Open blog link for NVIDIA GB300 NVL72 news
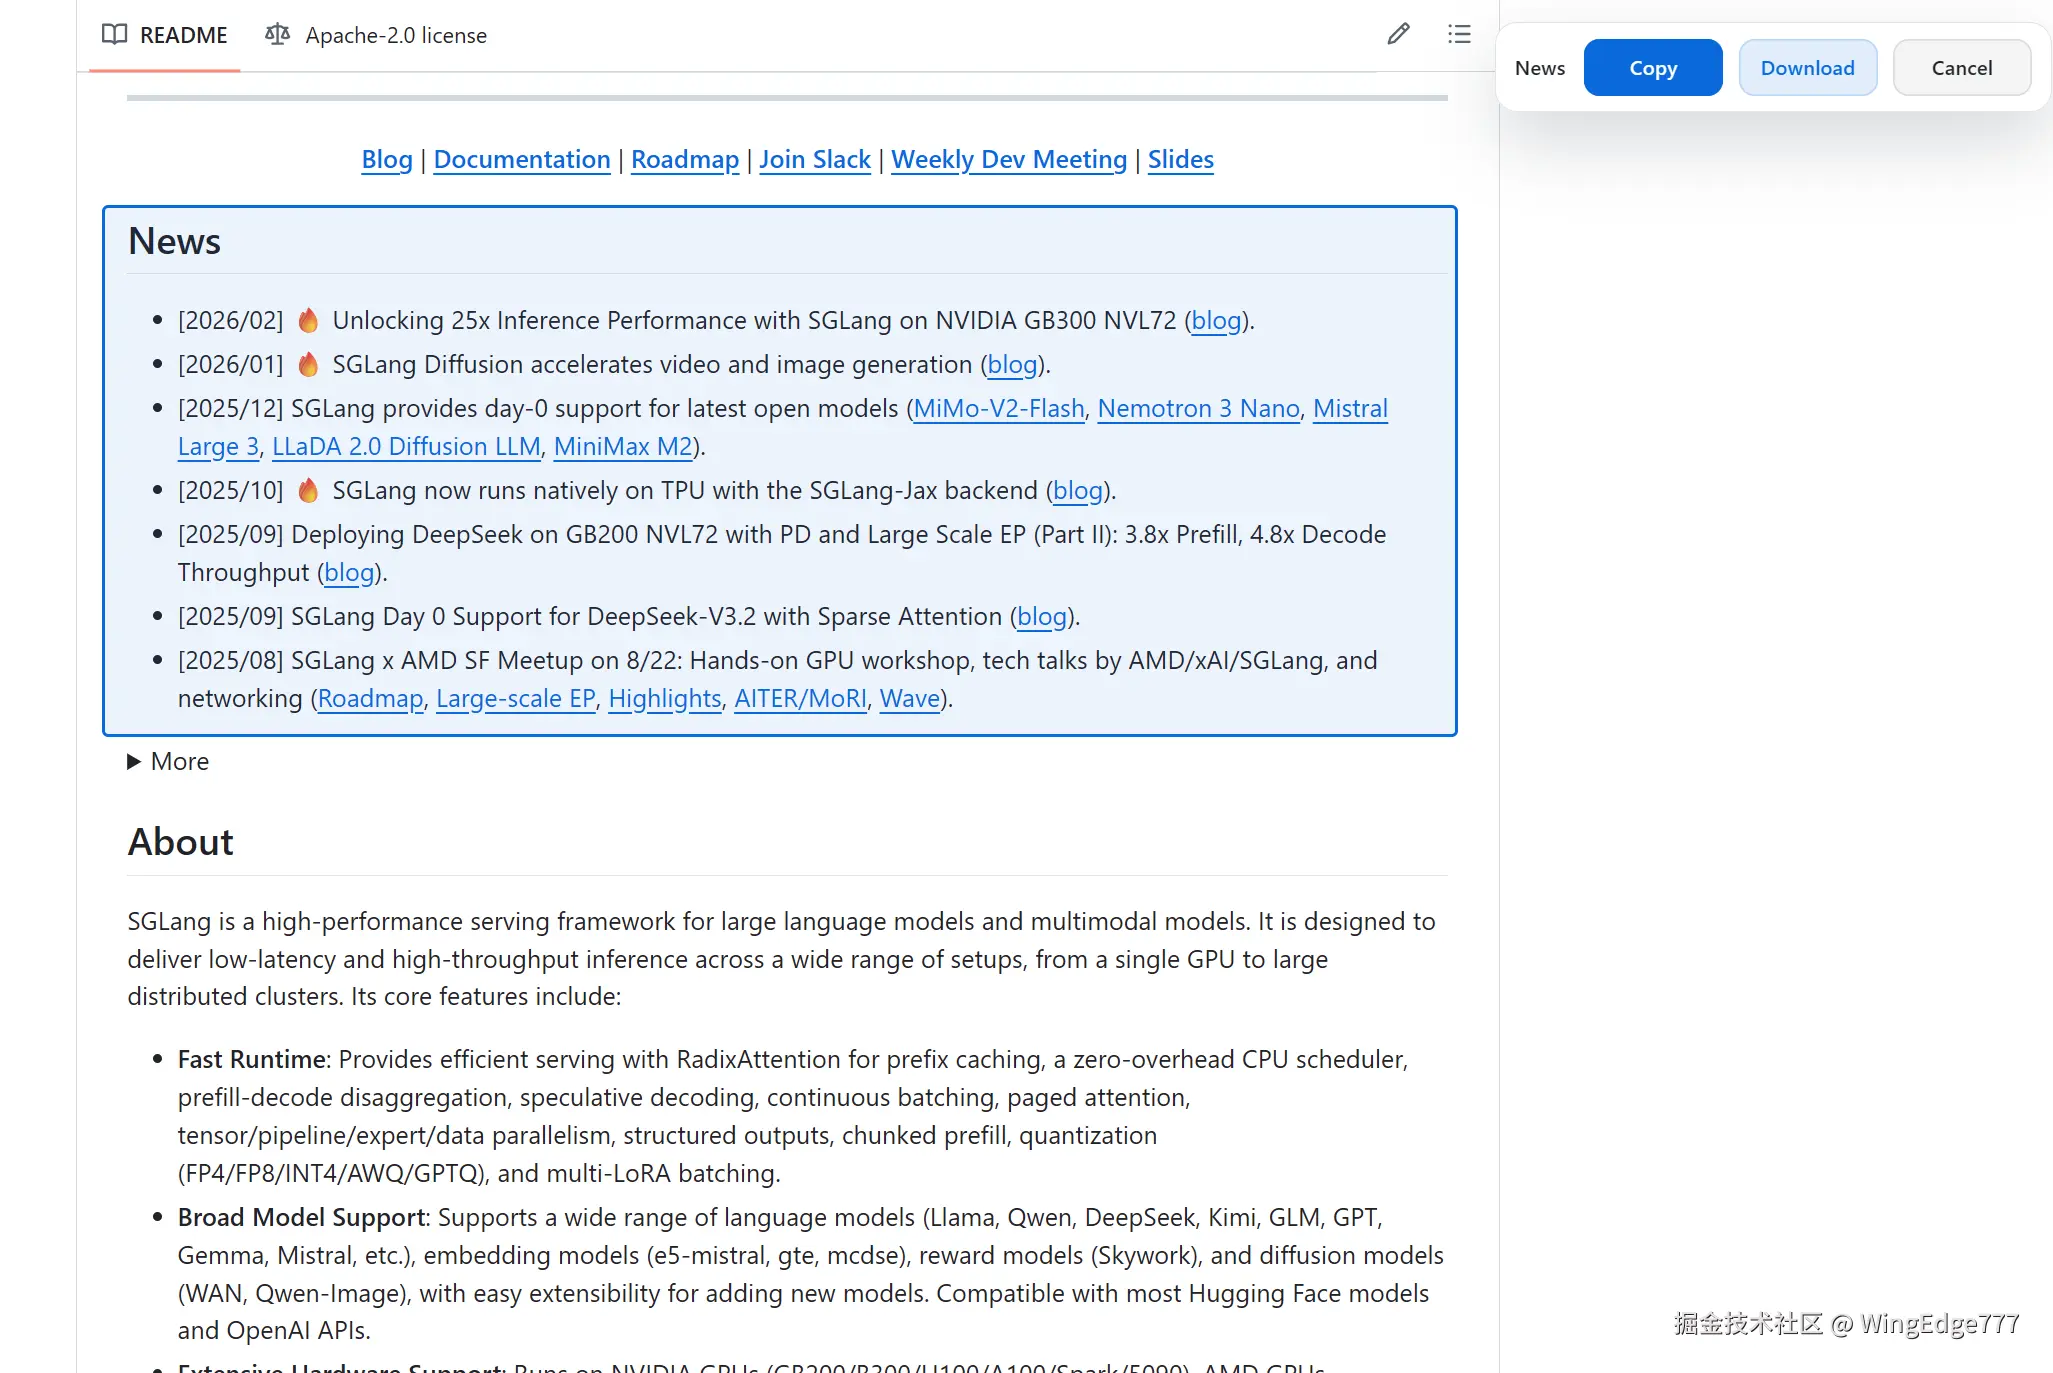This screenshot has width=2053, height=1373. pyautogui.click(x=1216, y=320)
